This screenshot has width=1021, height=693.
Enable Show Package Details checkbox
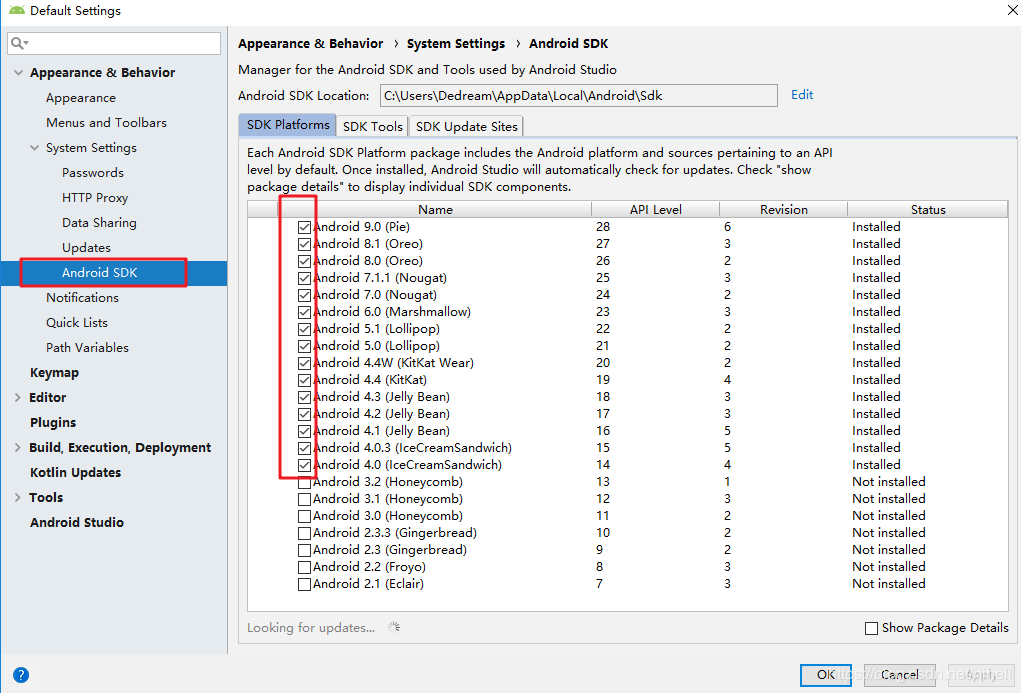coord(871,629)
